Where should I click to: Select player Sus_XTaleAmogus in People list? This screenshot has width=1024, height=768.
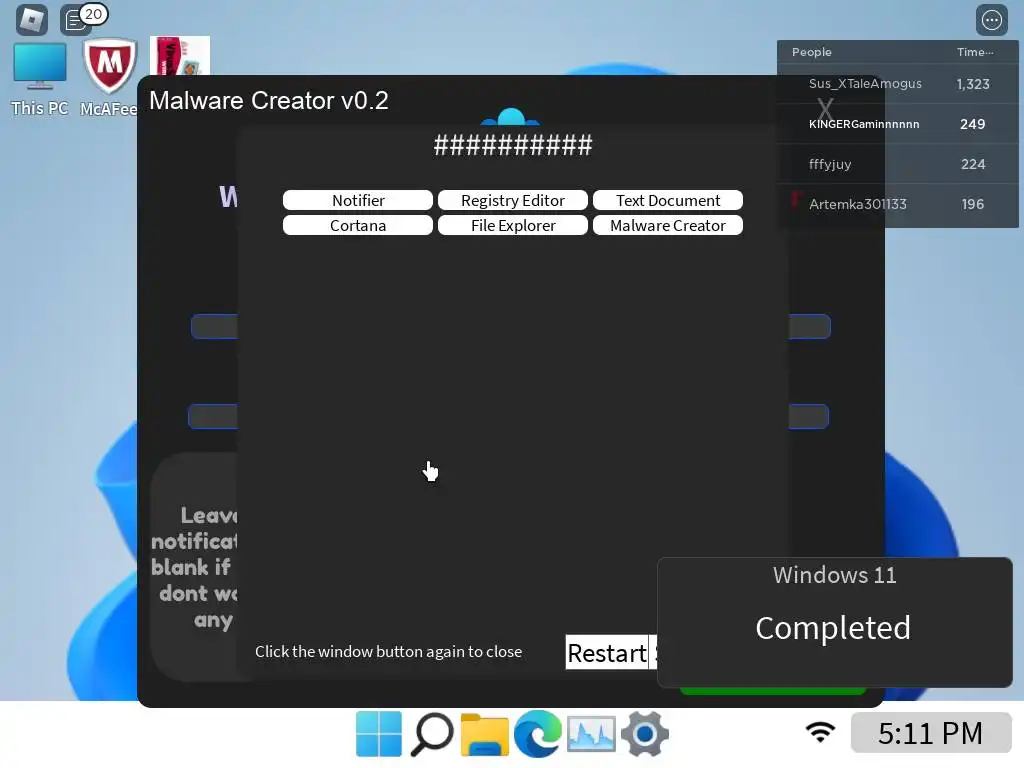[897, 84]
